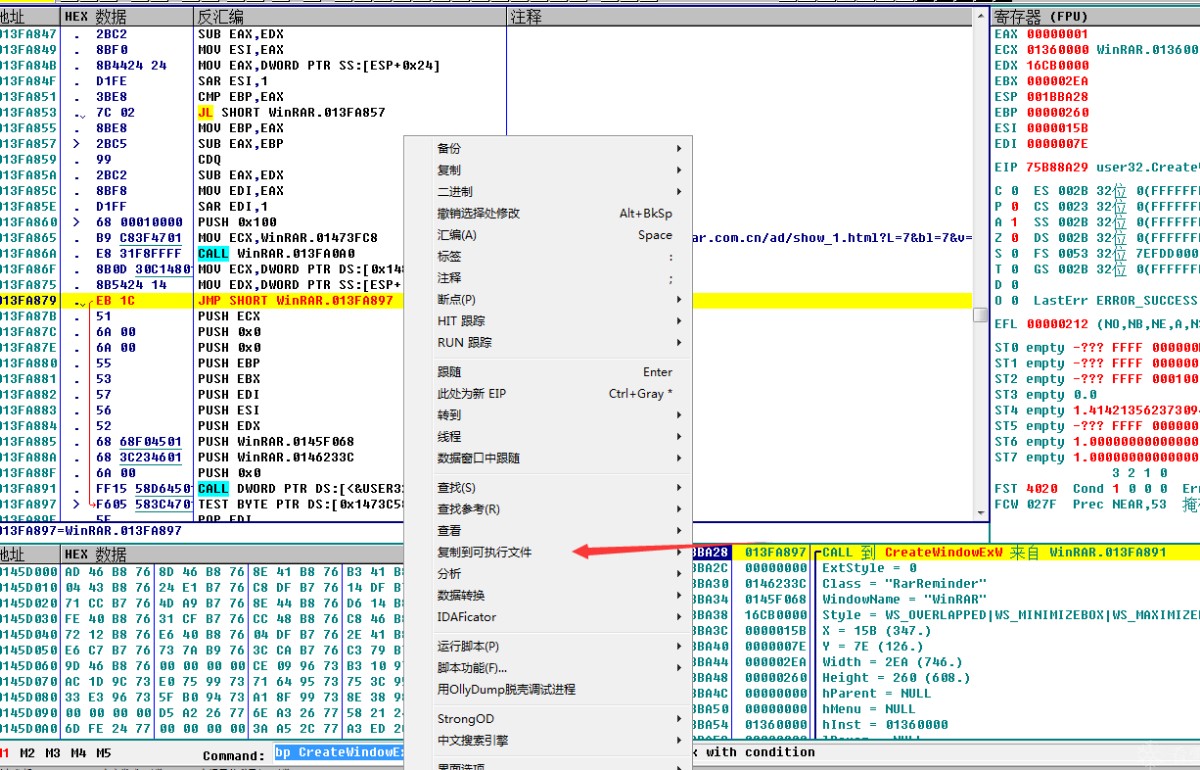This screenshot has width=1200, height=770.
Task: Select the PUSH 0x100 instruction row
Action: point(234,222)
